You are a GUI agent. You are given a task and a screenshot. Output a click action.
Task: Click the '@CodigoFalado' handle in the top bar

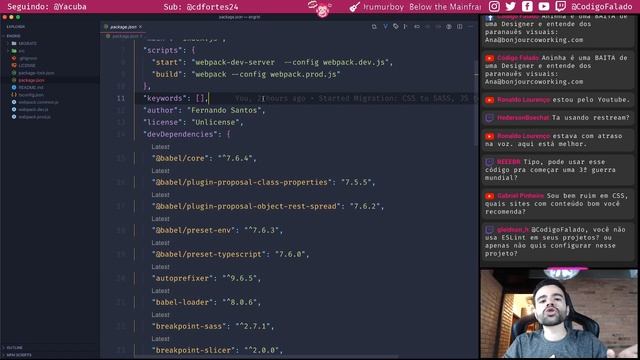coord(602,7)
